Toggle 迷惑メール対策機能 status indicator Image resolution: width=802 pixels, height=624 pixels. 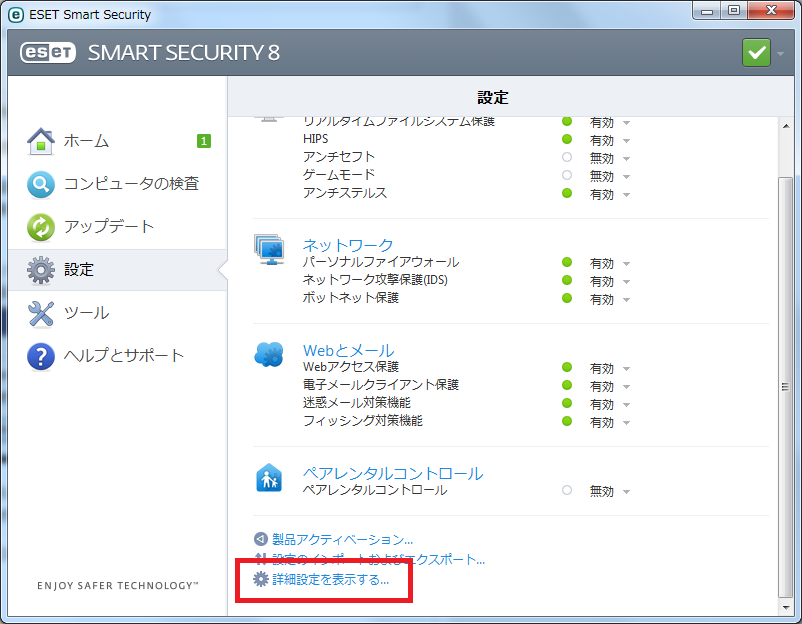click(567, 403)
